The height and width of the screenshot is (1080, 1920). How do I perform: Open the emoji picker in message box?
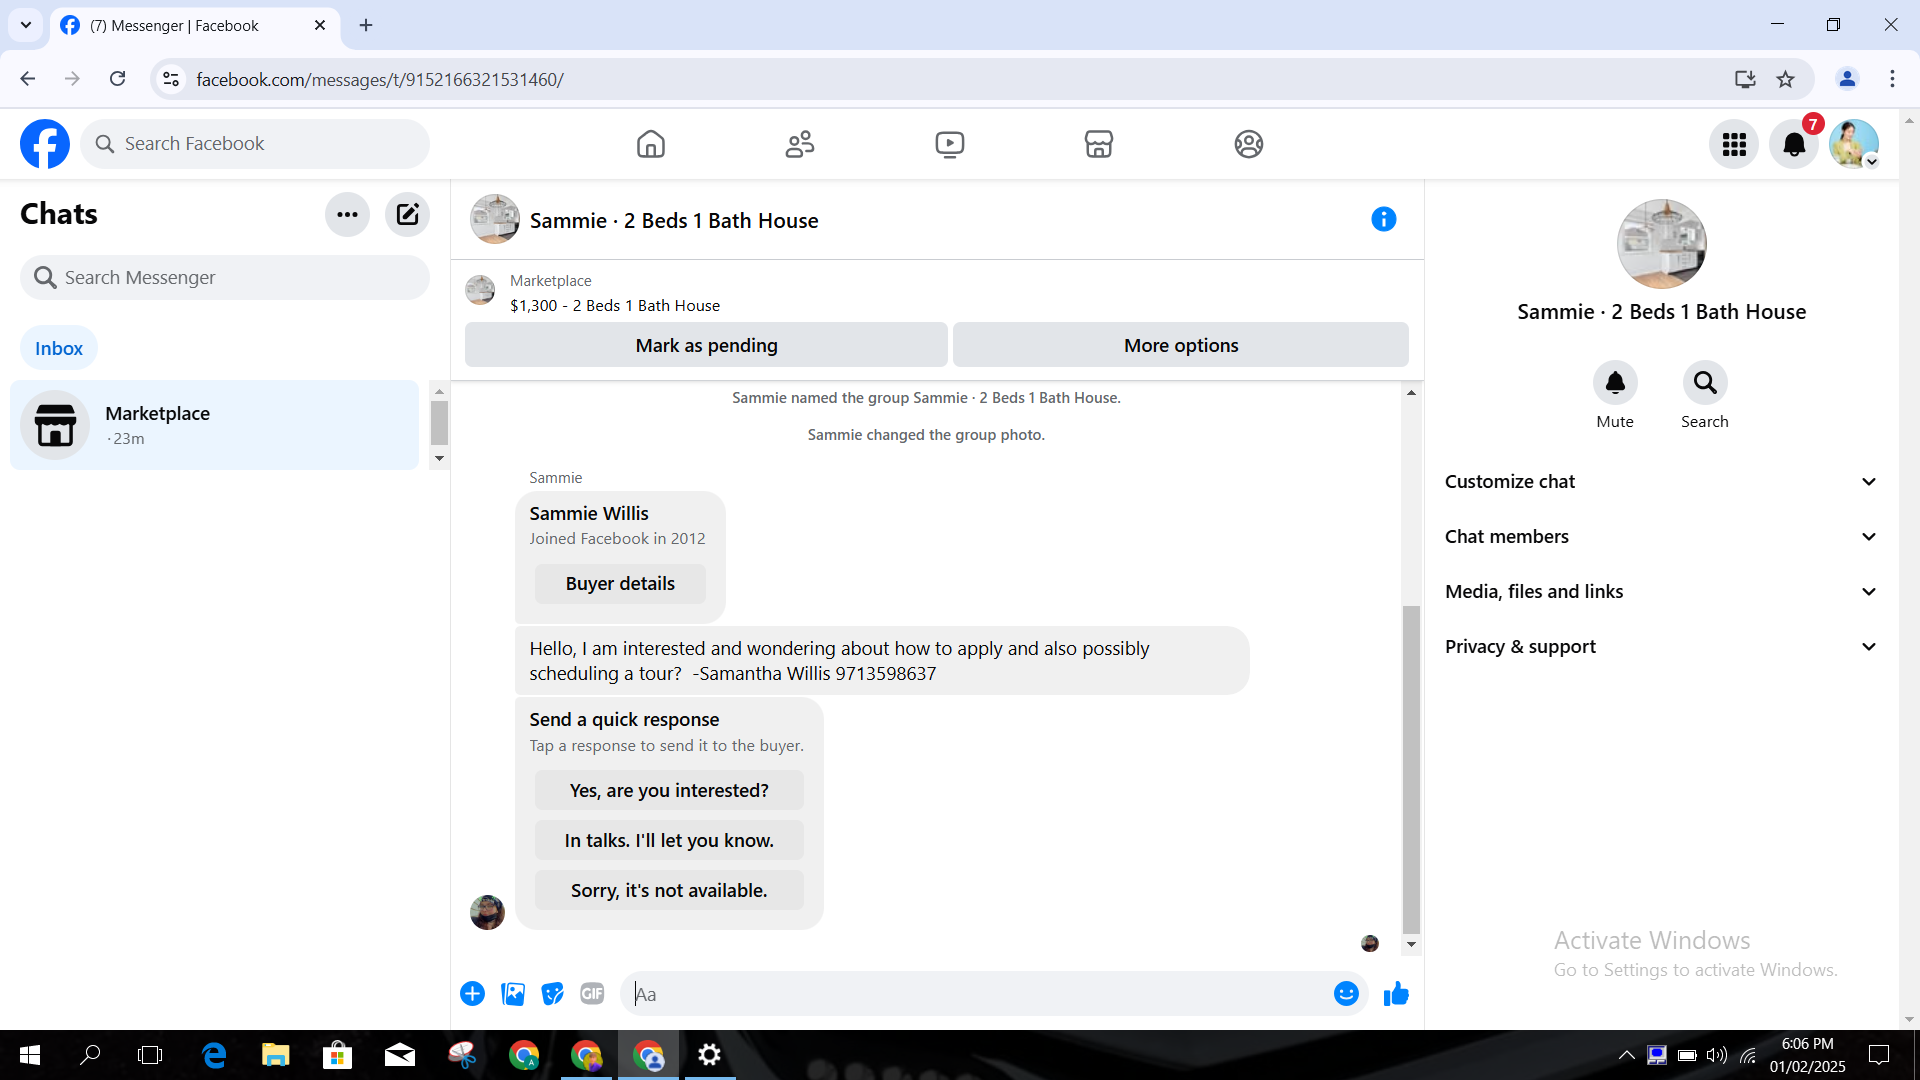pos(1346,994)
